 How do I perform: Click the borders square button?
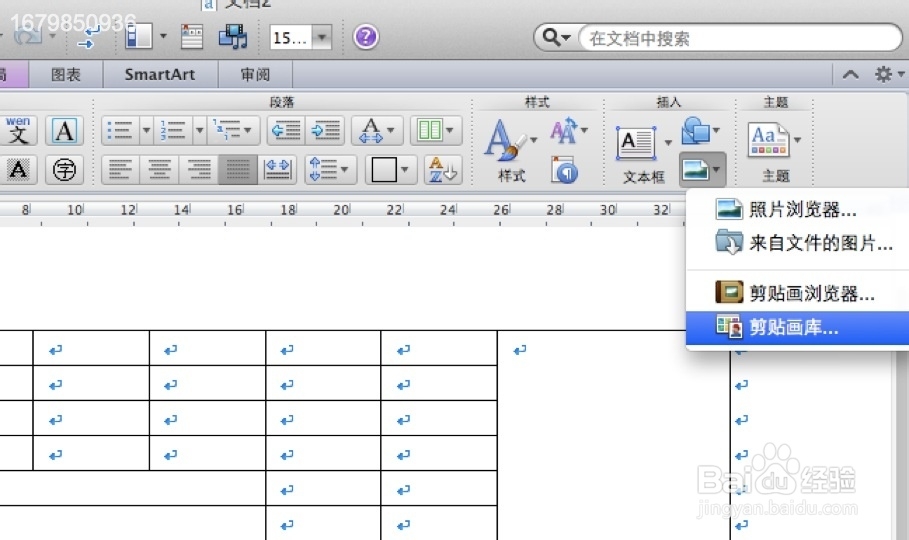[x=383, y=170]
